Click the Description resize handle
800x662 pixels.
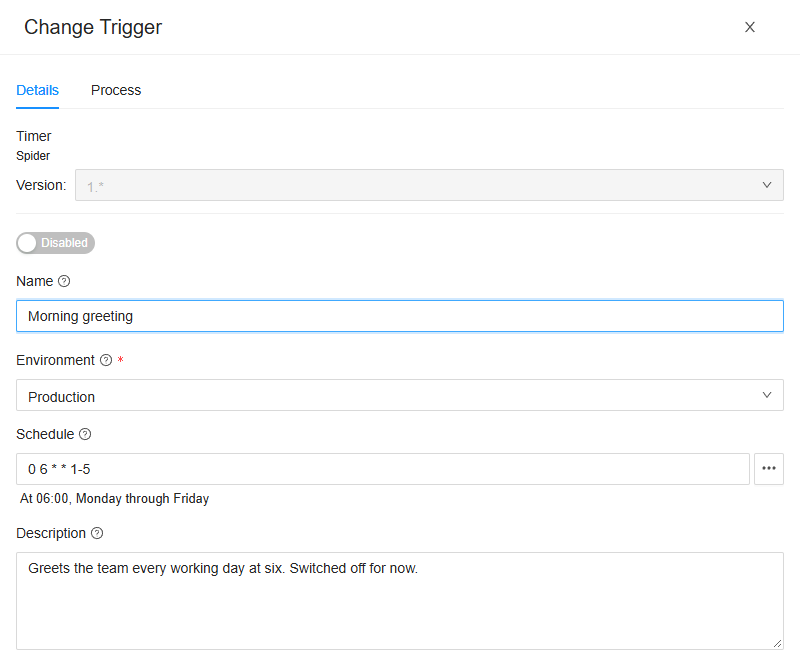(777, 644)
